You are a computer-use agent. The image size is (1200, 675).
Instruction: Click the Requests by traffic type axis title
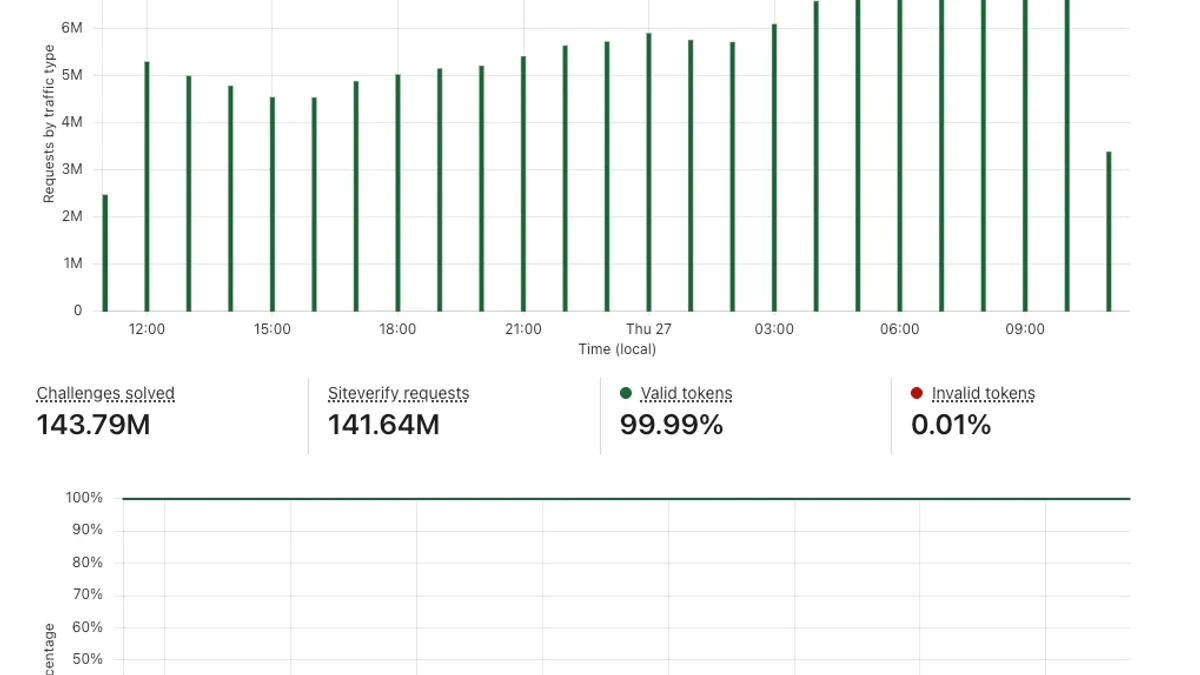pyautogui.click(x=49, y=123)
